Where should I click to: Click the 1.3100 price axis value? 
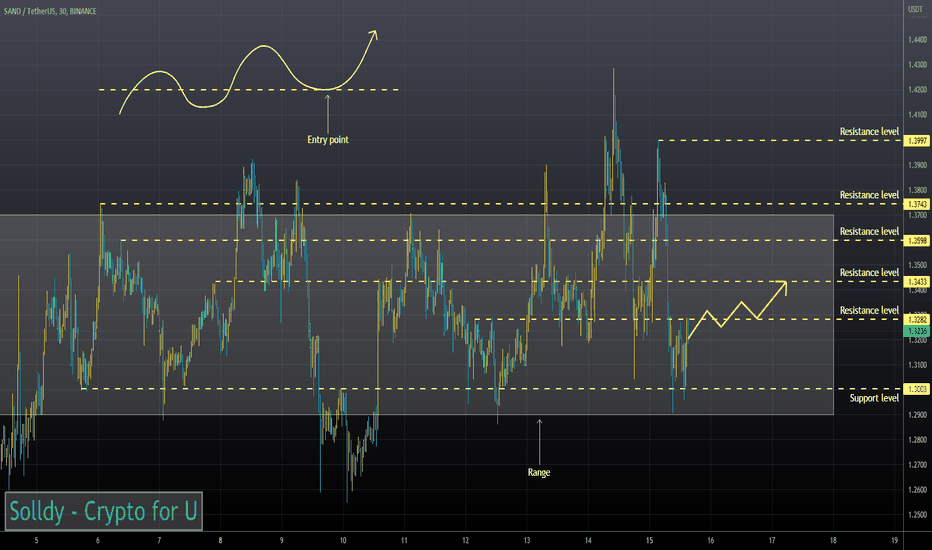click(x=918, y=365)
